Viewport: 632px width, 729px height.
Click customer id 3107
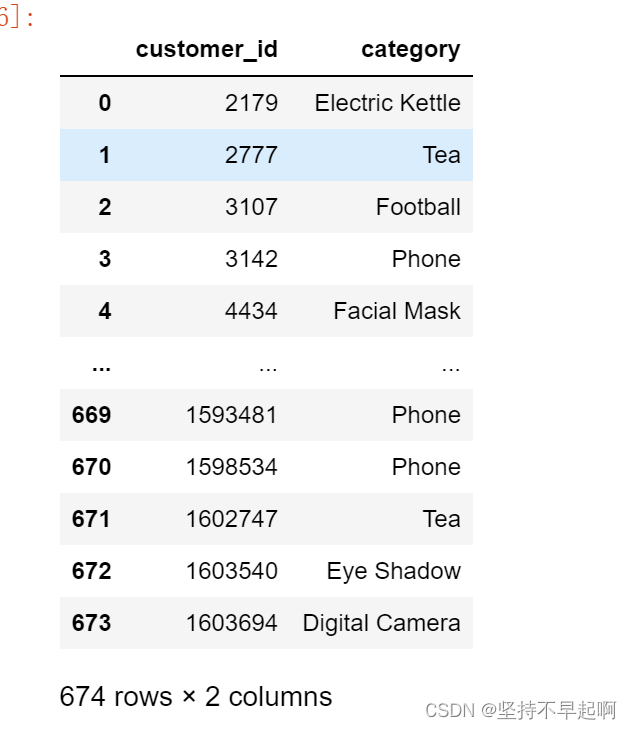[253, 207]
